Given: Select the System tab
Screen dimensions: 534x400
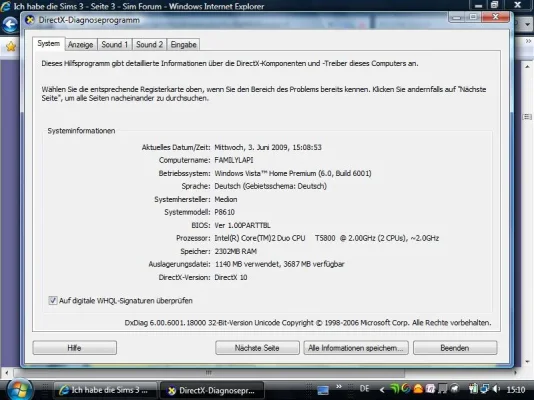Looking at the screenshot, I should [49, 44].
